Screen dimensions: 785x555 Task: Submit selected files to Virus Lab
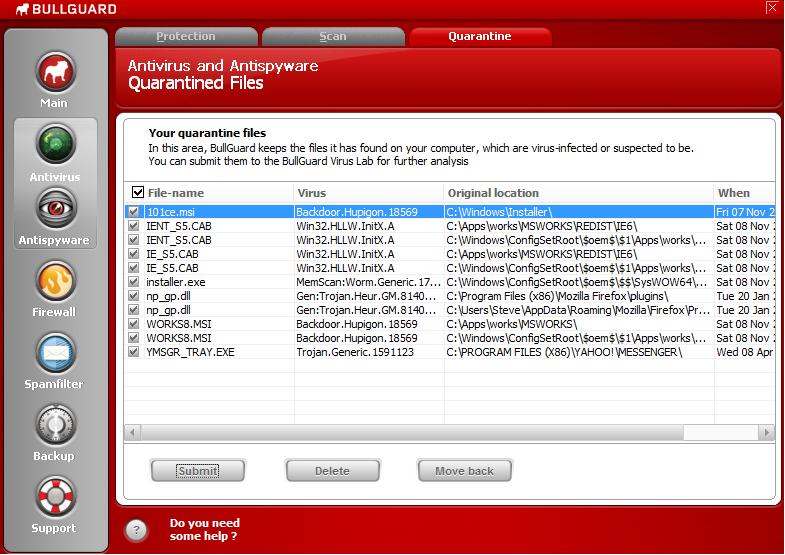(198, 471)
